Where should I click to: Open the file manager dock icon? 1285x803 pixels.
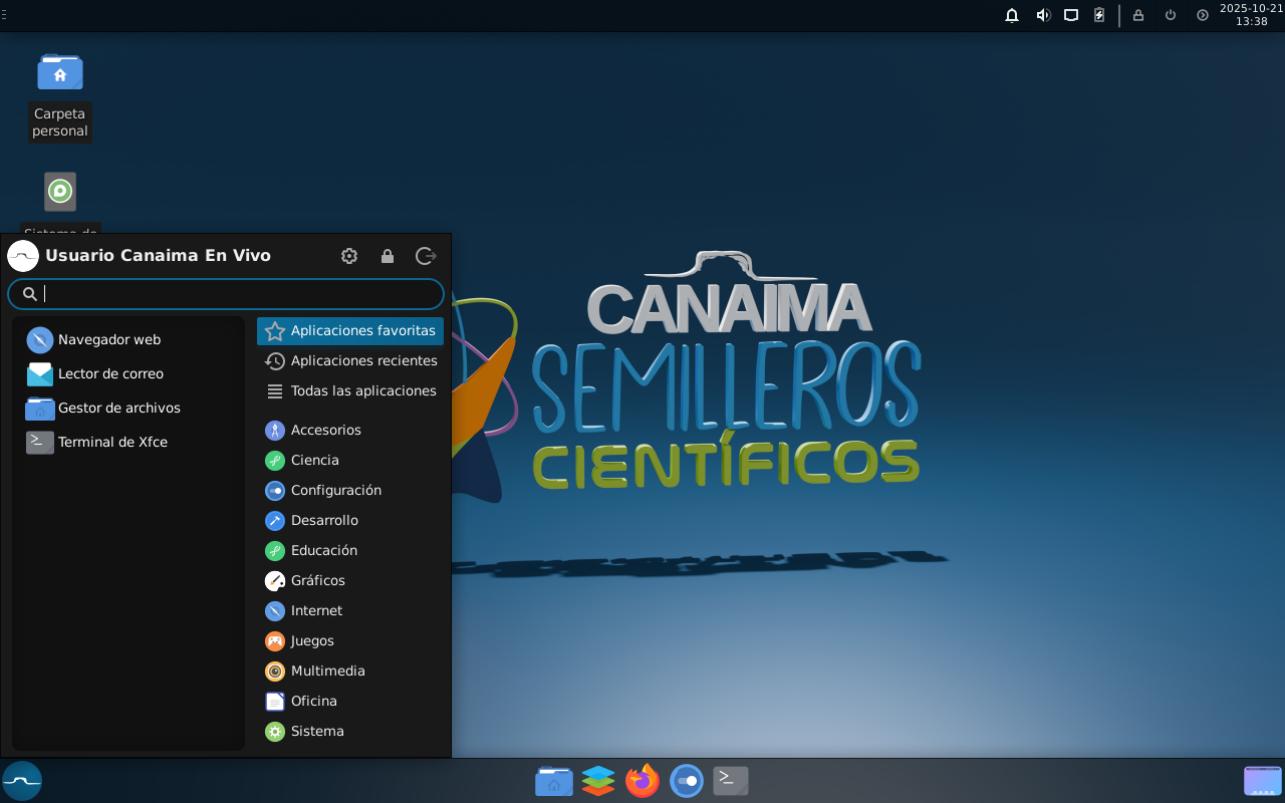pyautogui.click(x=554, y=780)
